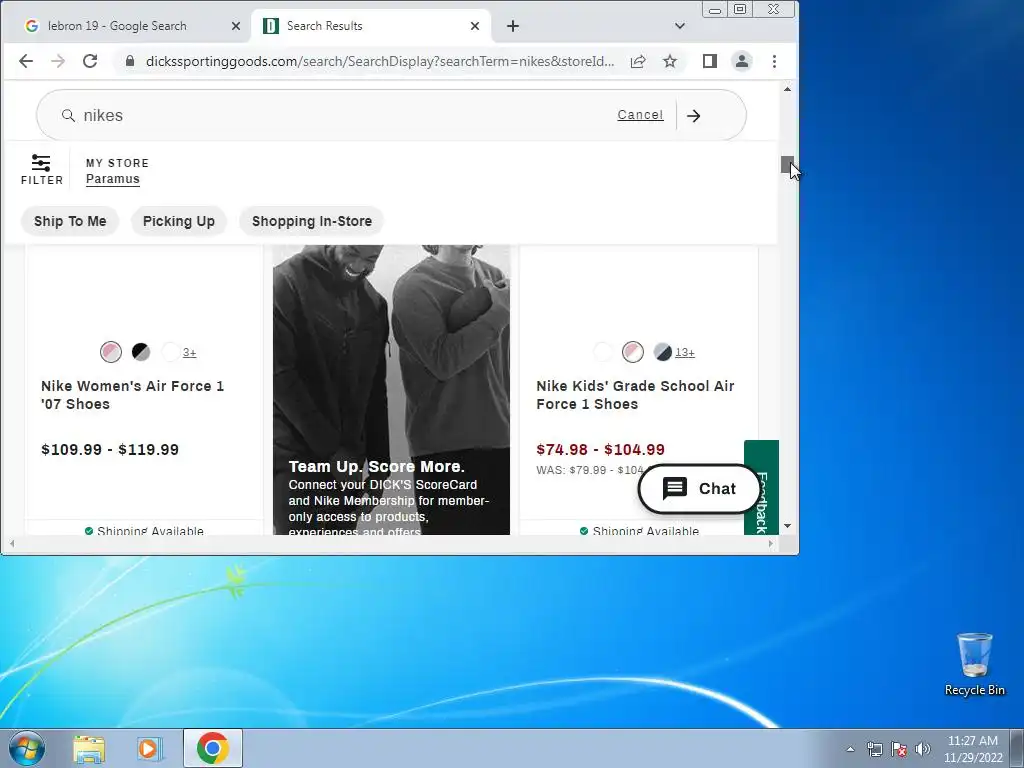Select white swatch on Women's Air Force 1
Image resolution: width=1024 pixels, height=768 pixels.
171,352
